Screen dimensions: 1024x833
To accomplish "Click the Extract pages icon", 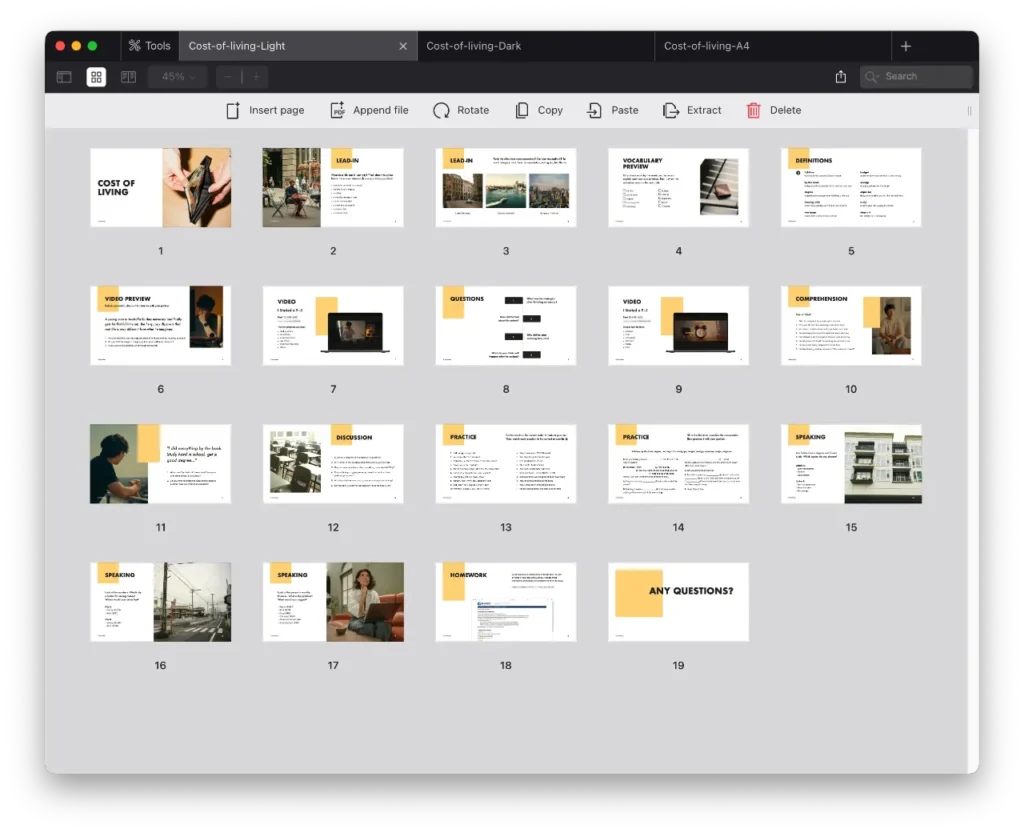I will (671, 110).
